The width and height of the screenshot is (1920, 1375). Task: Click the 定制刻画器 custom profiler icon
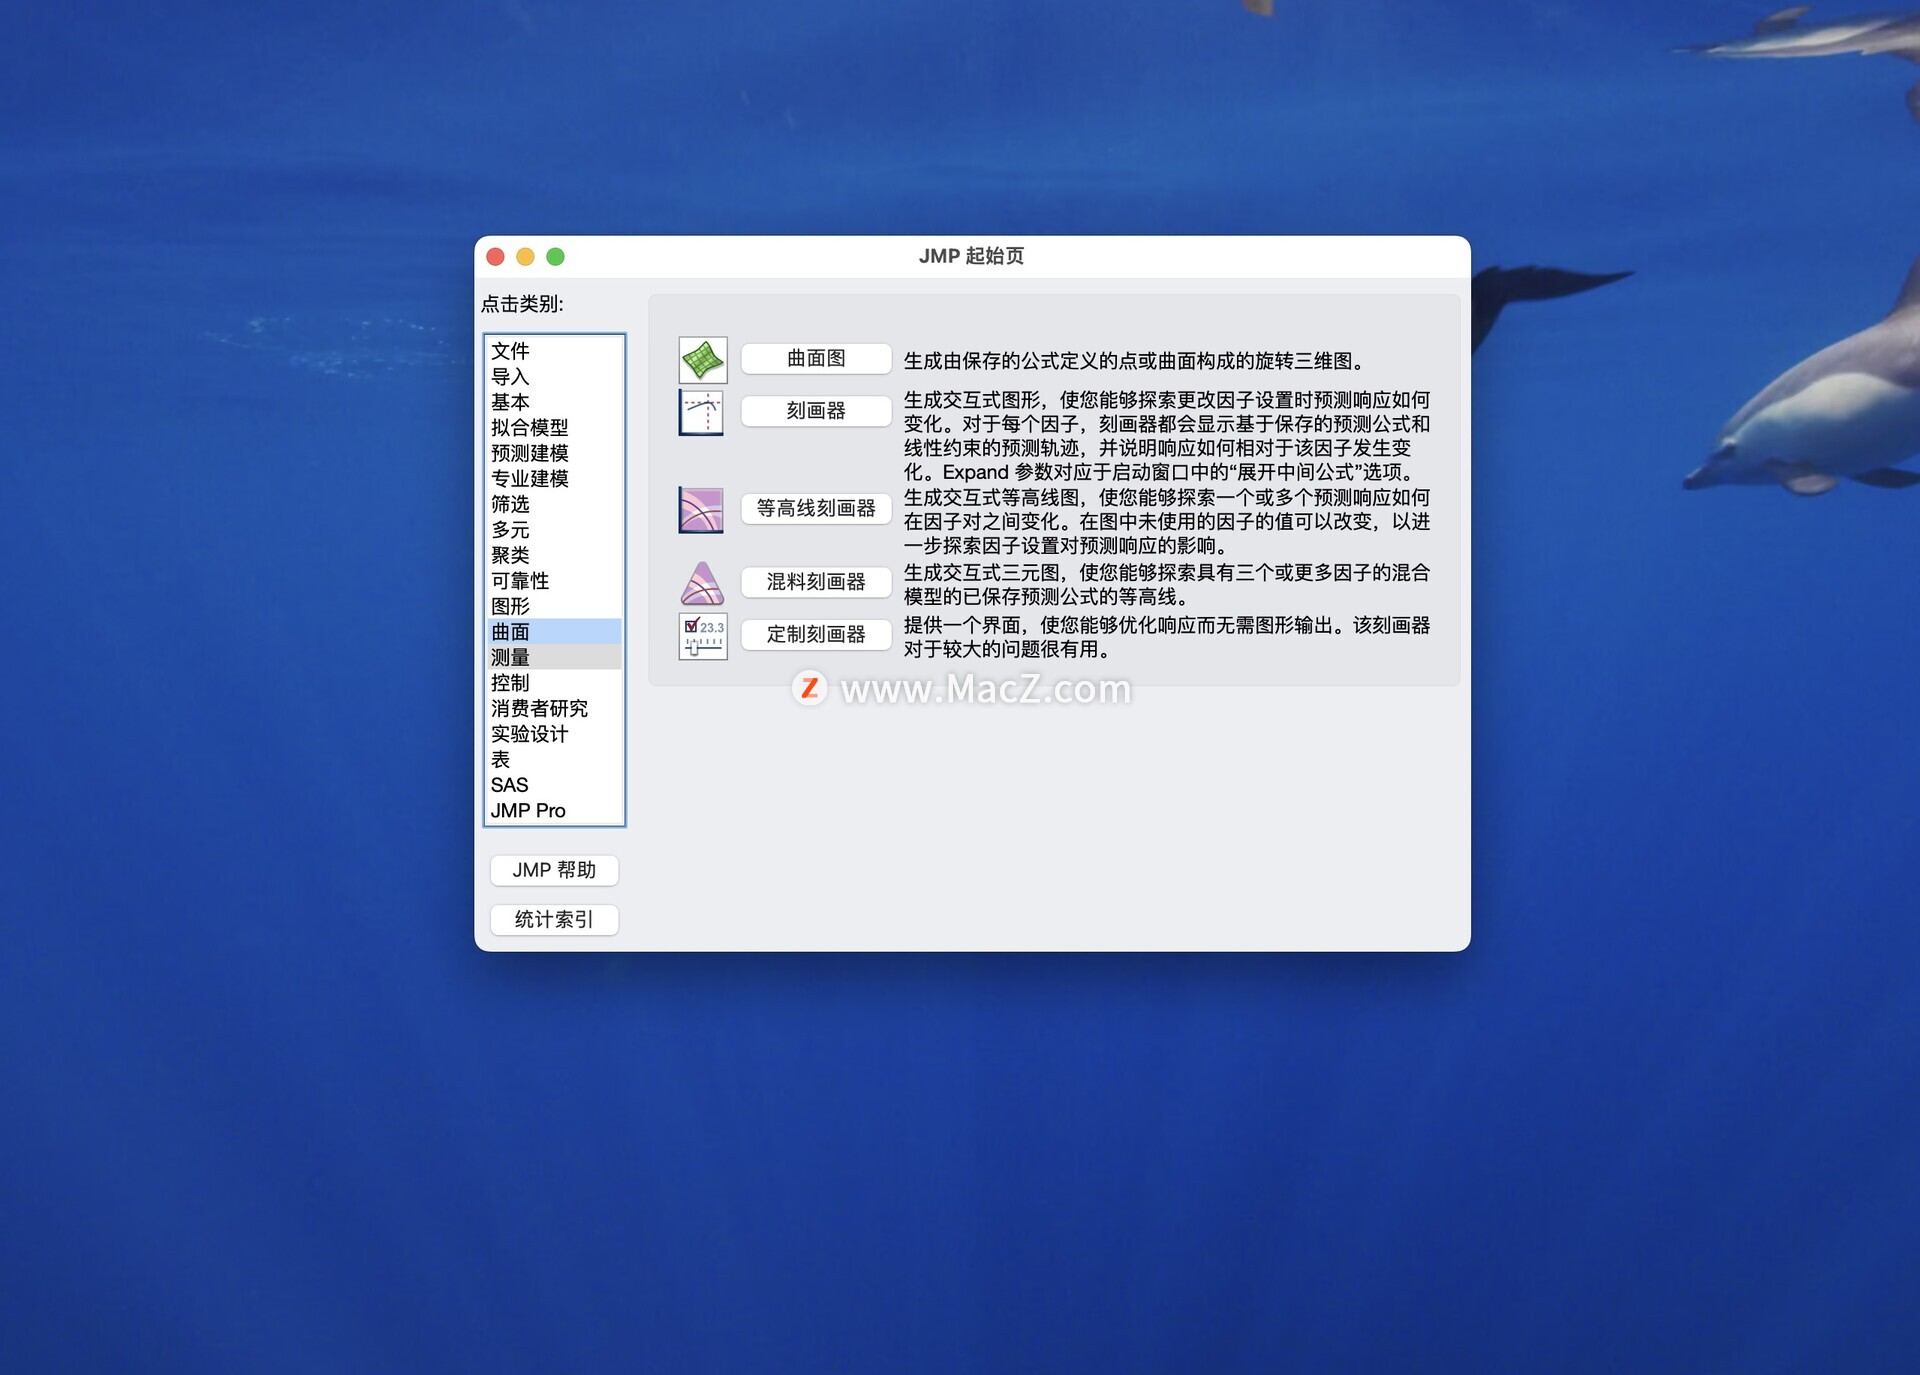point(702,636)
